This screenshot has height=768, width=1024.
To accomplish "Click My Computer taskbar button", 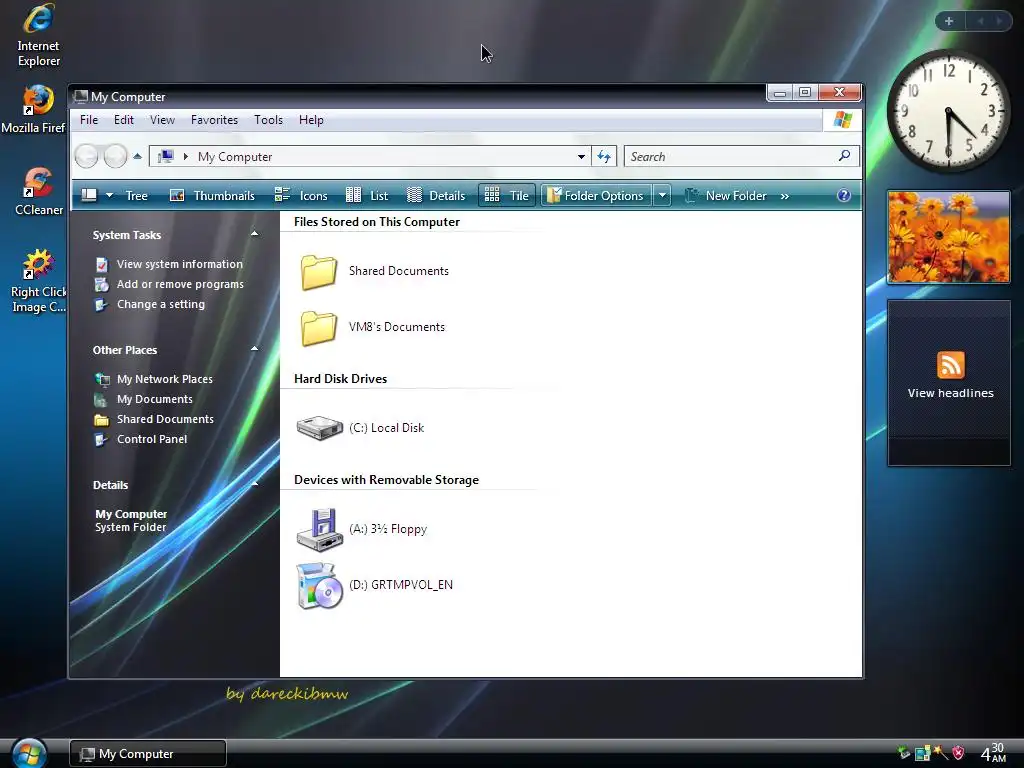I will (x=148, y=754).
